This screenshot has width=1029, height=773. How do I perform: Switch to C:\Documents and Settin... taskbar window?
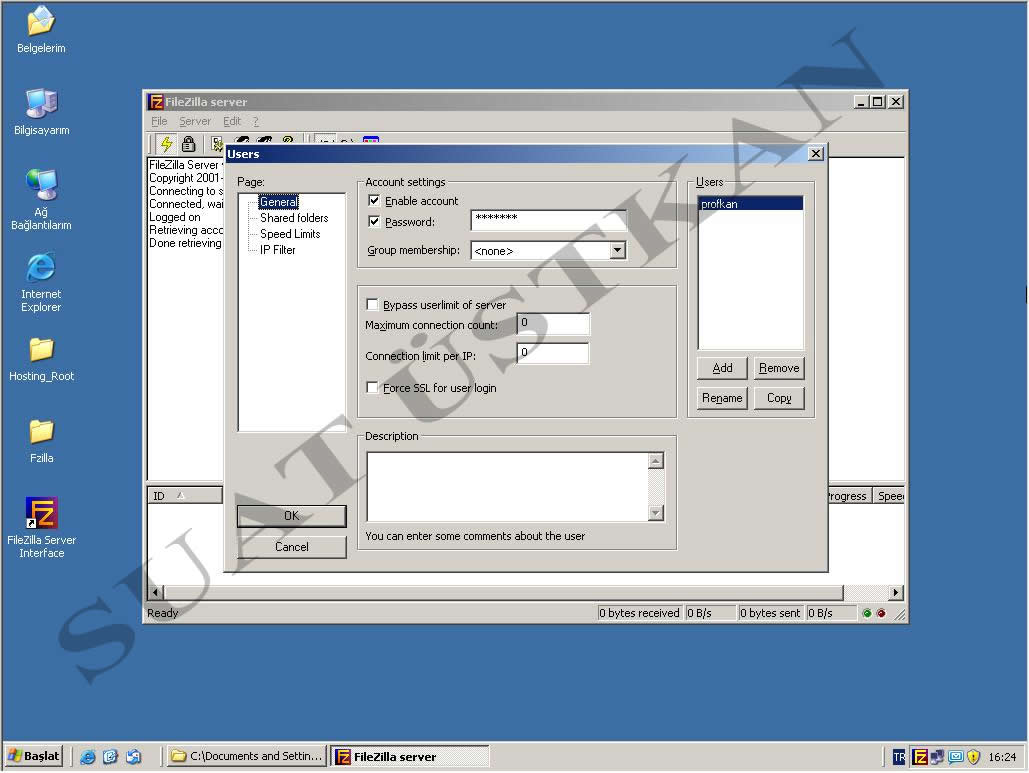click(x=246, y=756)
